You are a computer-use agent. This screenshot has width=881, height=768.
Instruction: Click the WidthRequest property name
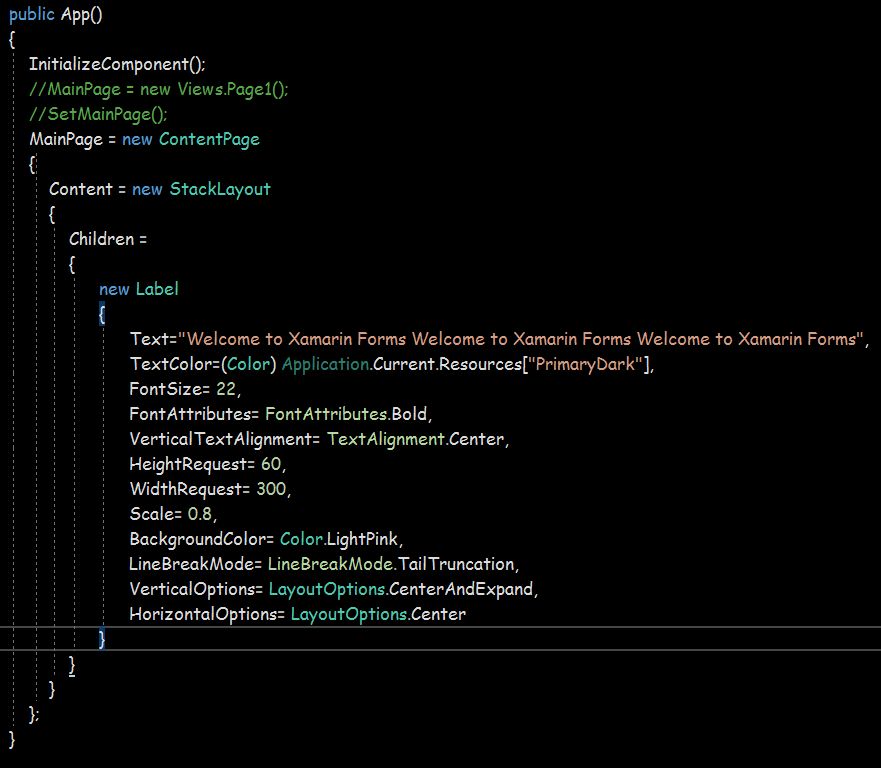[x=184, y=488]
